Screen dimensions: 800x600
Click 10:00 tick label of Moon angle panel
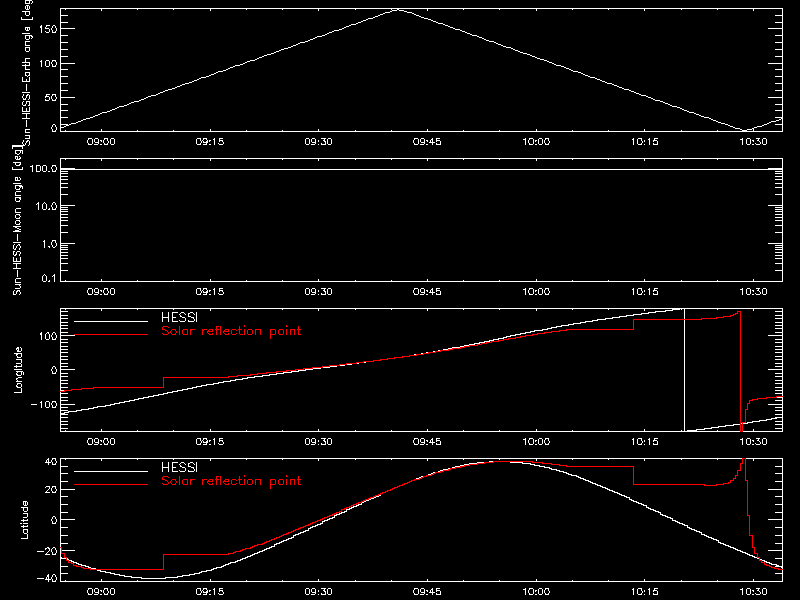[536, 292]
